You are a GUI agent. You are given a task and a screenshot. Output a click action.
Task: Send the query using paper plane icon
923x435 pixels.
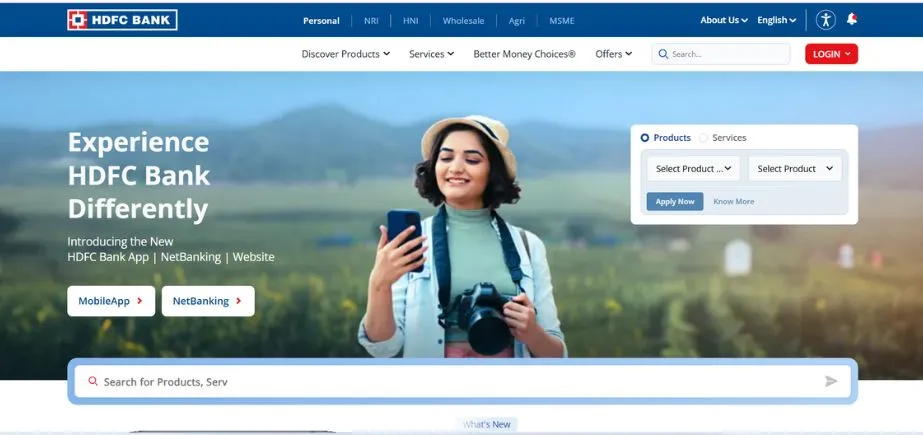[x=831, y=381]
